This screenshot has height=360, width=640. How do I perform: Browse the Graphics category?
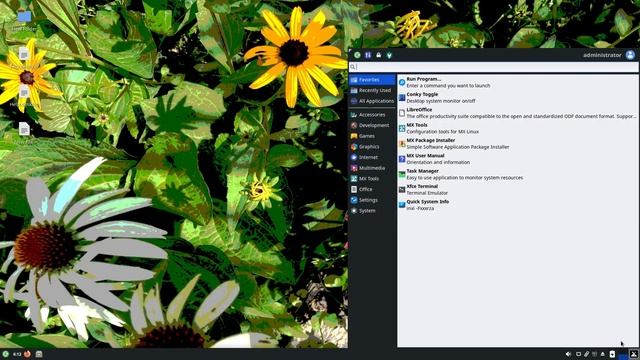(372, 147)
